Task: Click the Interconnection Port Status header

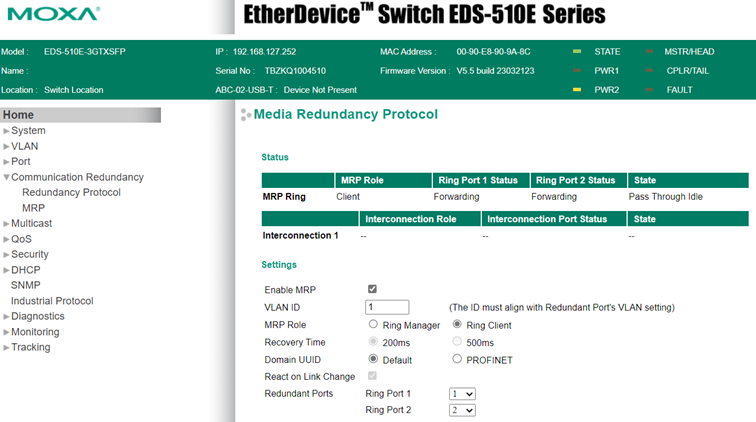Action: 554,219
